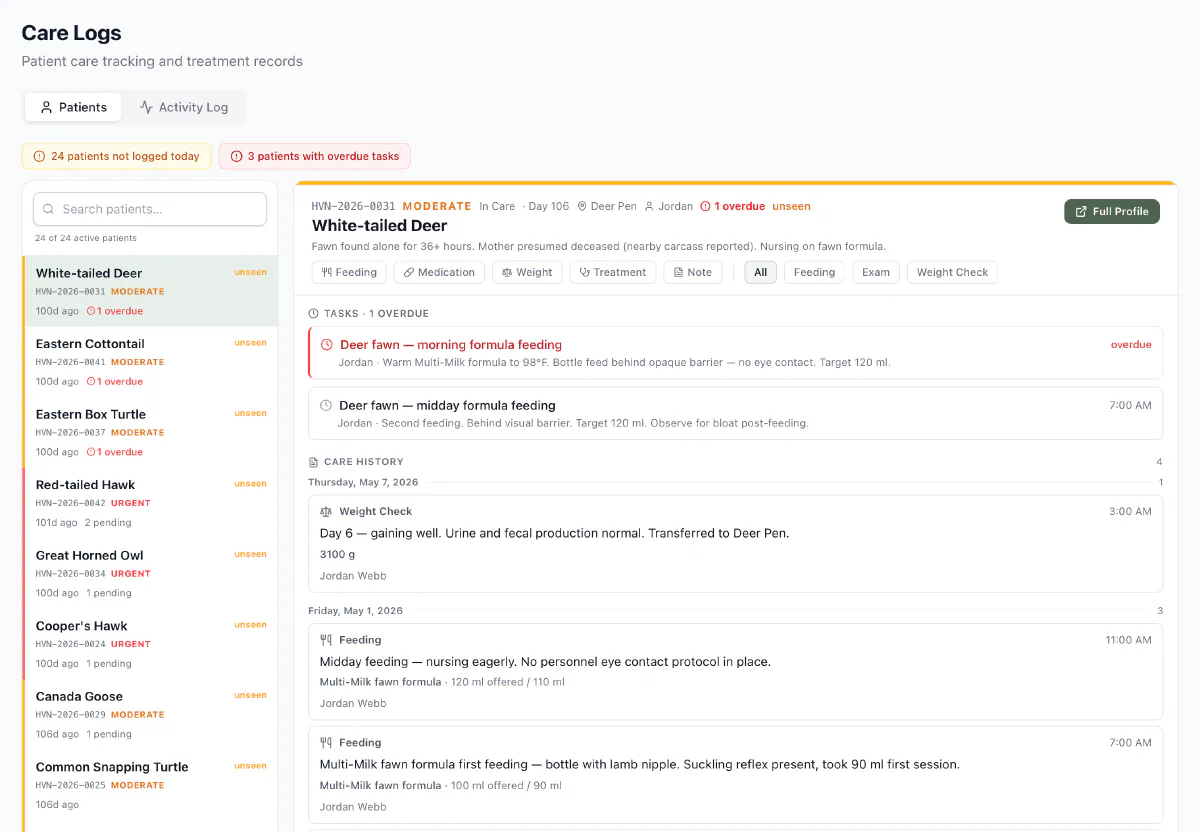Click '2 pending' under Red-tailed Hawk
Image resolution: width=1200 pixels, height=832 pixels.
(108, 522)
